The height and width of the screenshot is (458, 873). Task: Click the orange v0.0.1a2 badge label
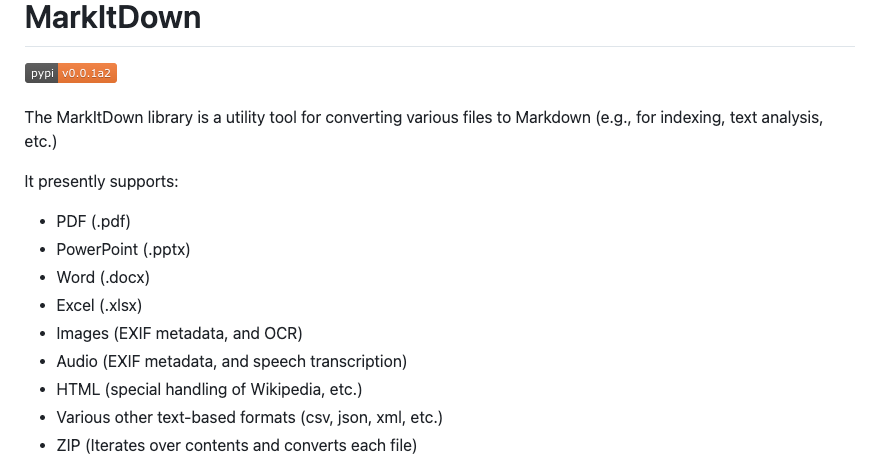tap(87, 73)
